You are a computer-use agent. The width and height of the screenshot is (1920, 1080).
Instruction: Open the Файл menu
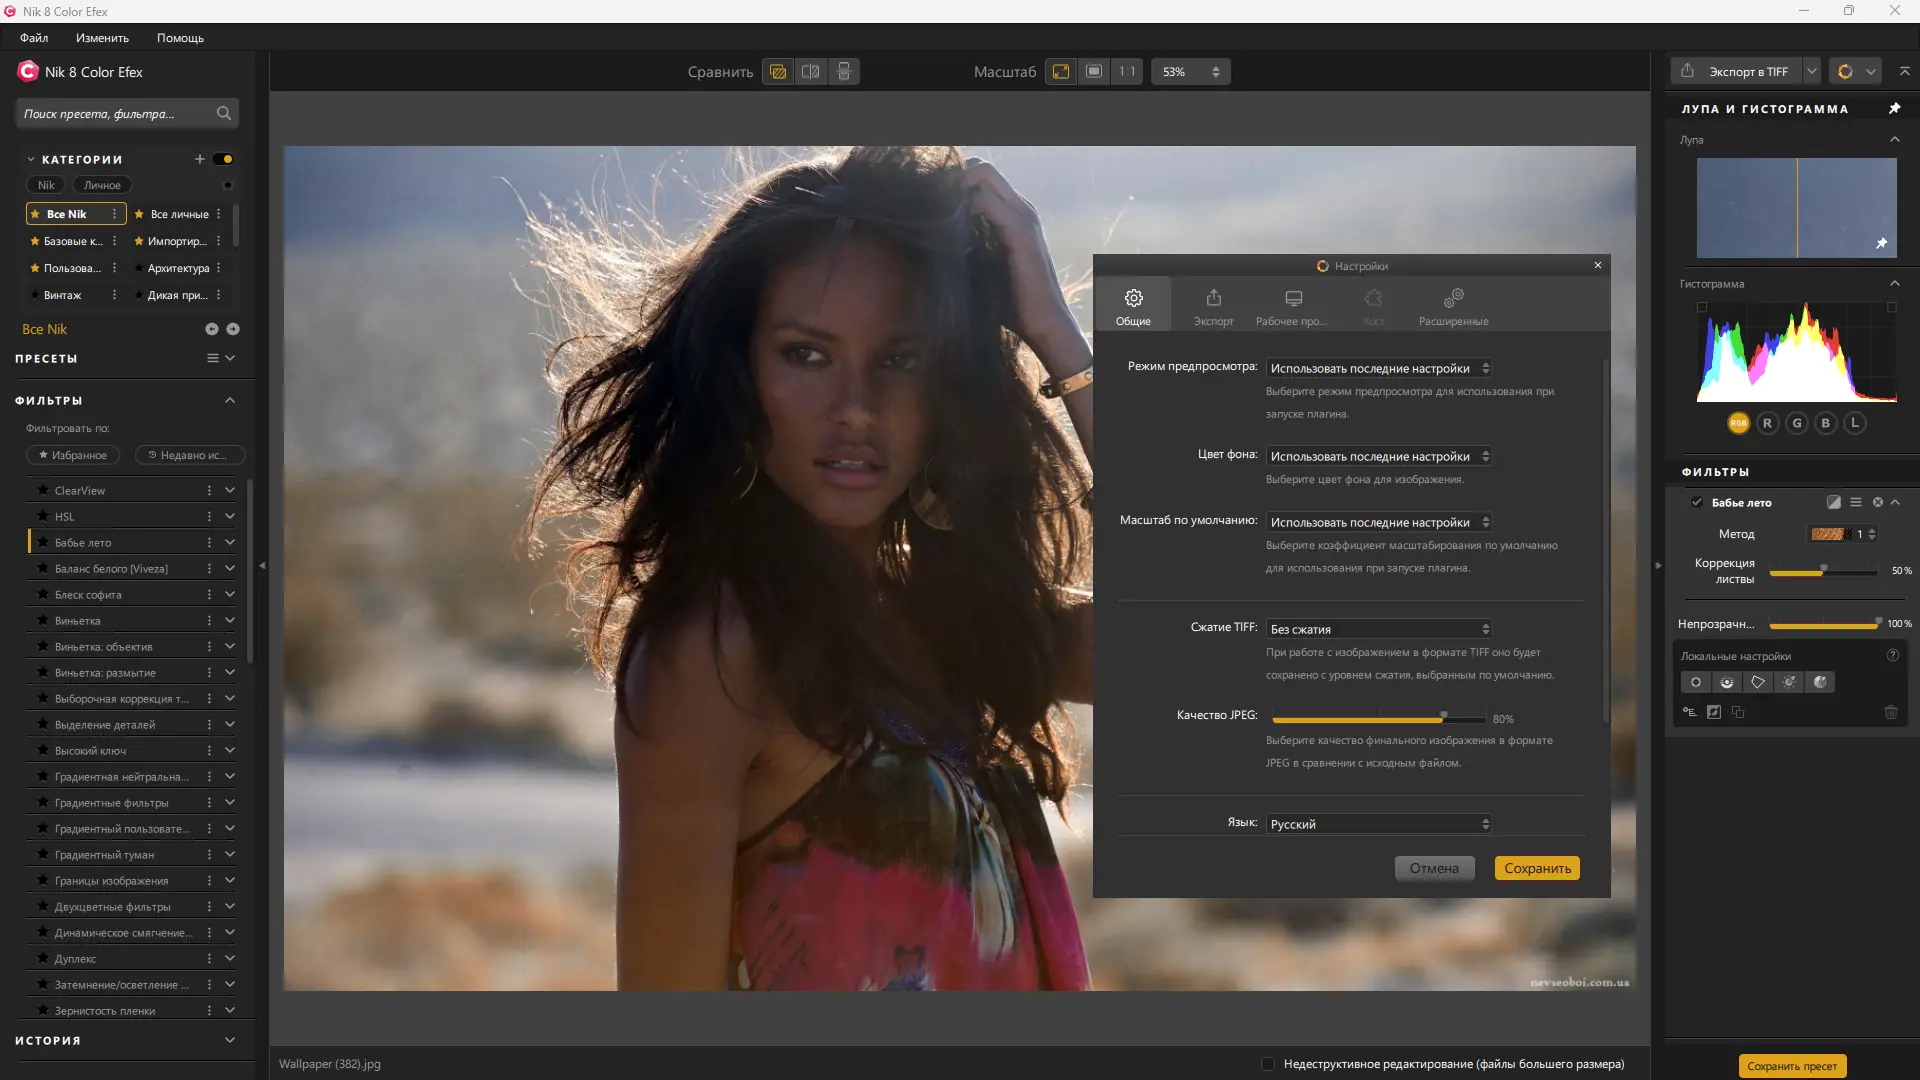click(x=34, y=38)
